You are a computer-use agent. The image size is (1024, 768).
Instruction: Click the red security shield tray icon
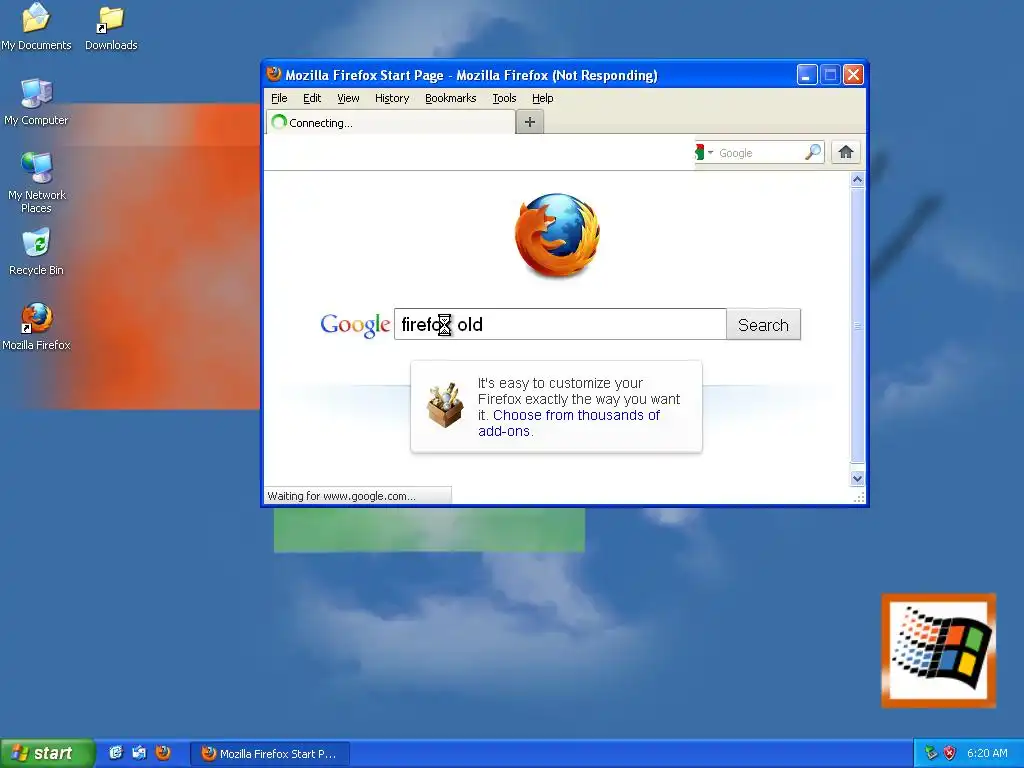coord(950,753)
